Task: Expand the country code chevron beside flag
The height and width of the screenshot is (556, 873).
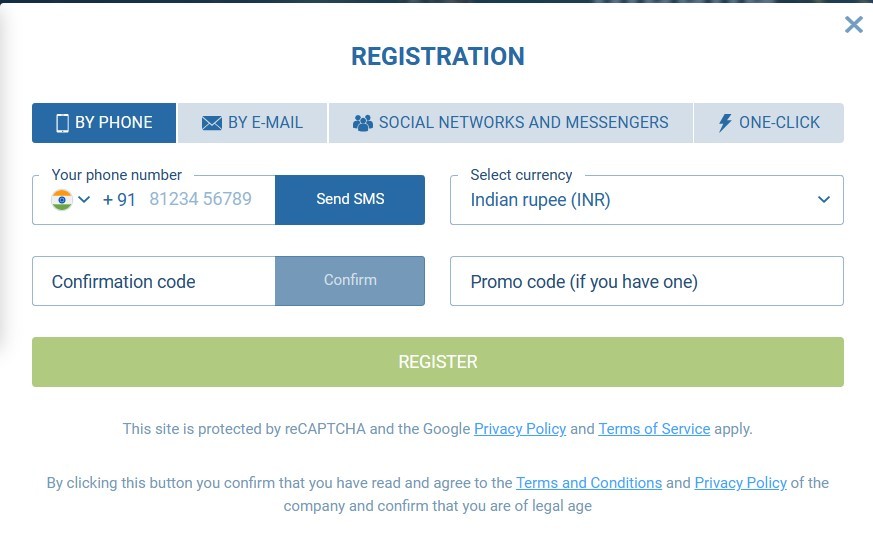Action: (84, 199)
